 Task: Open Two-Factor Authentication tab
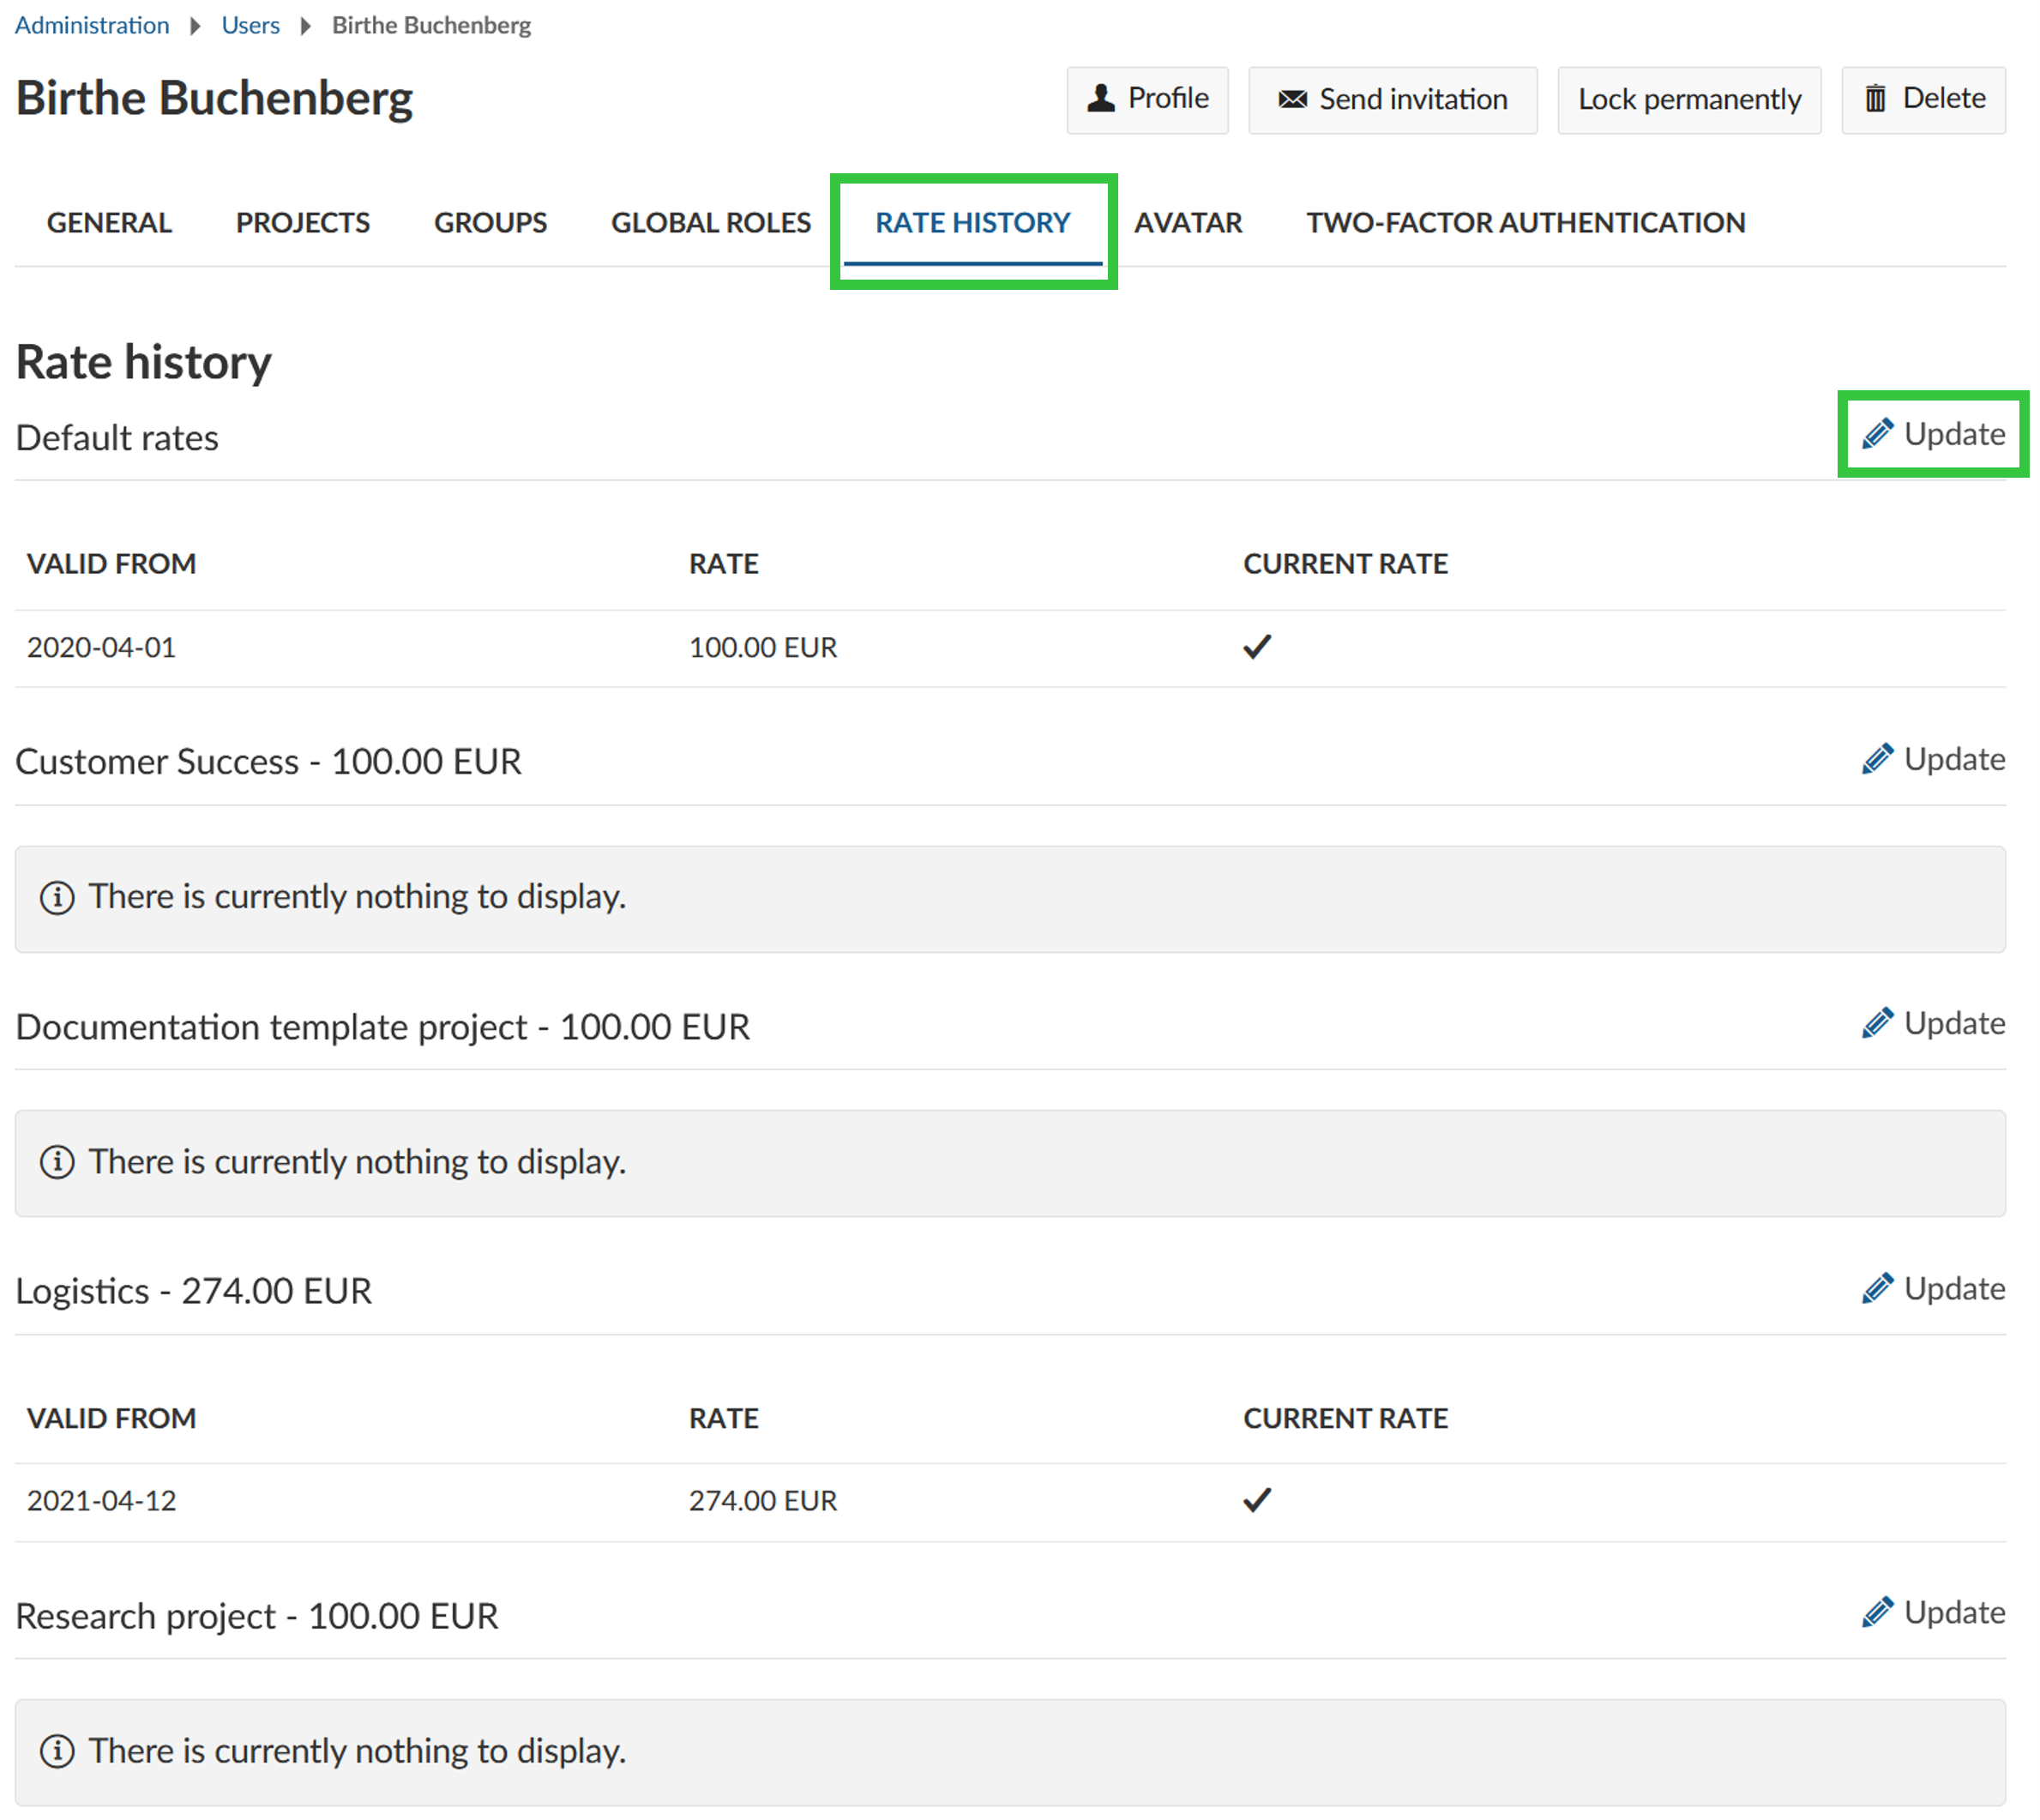(x=1526, y=222)
